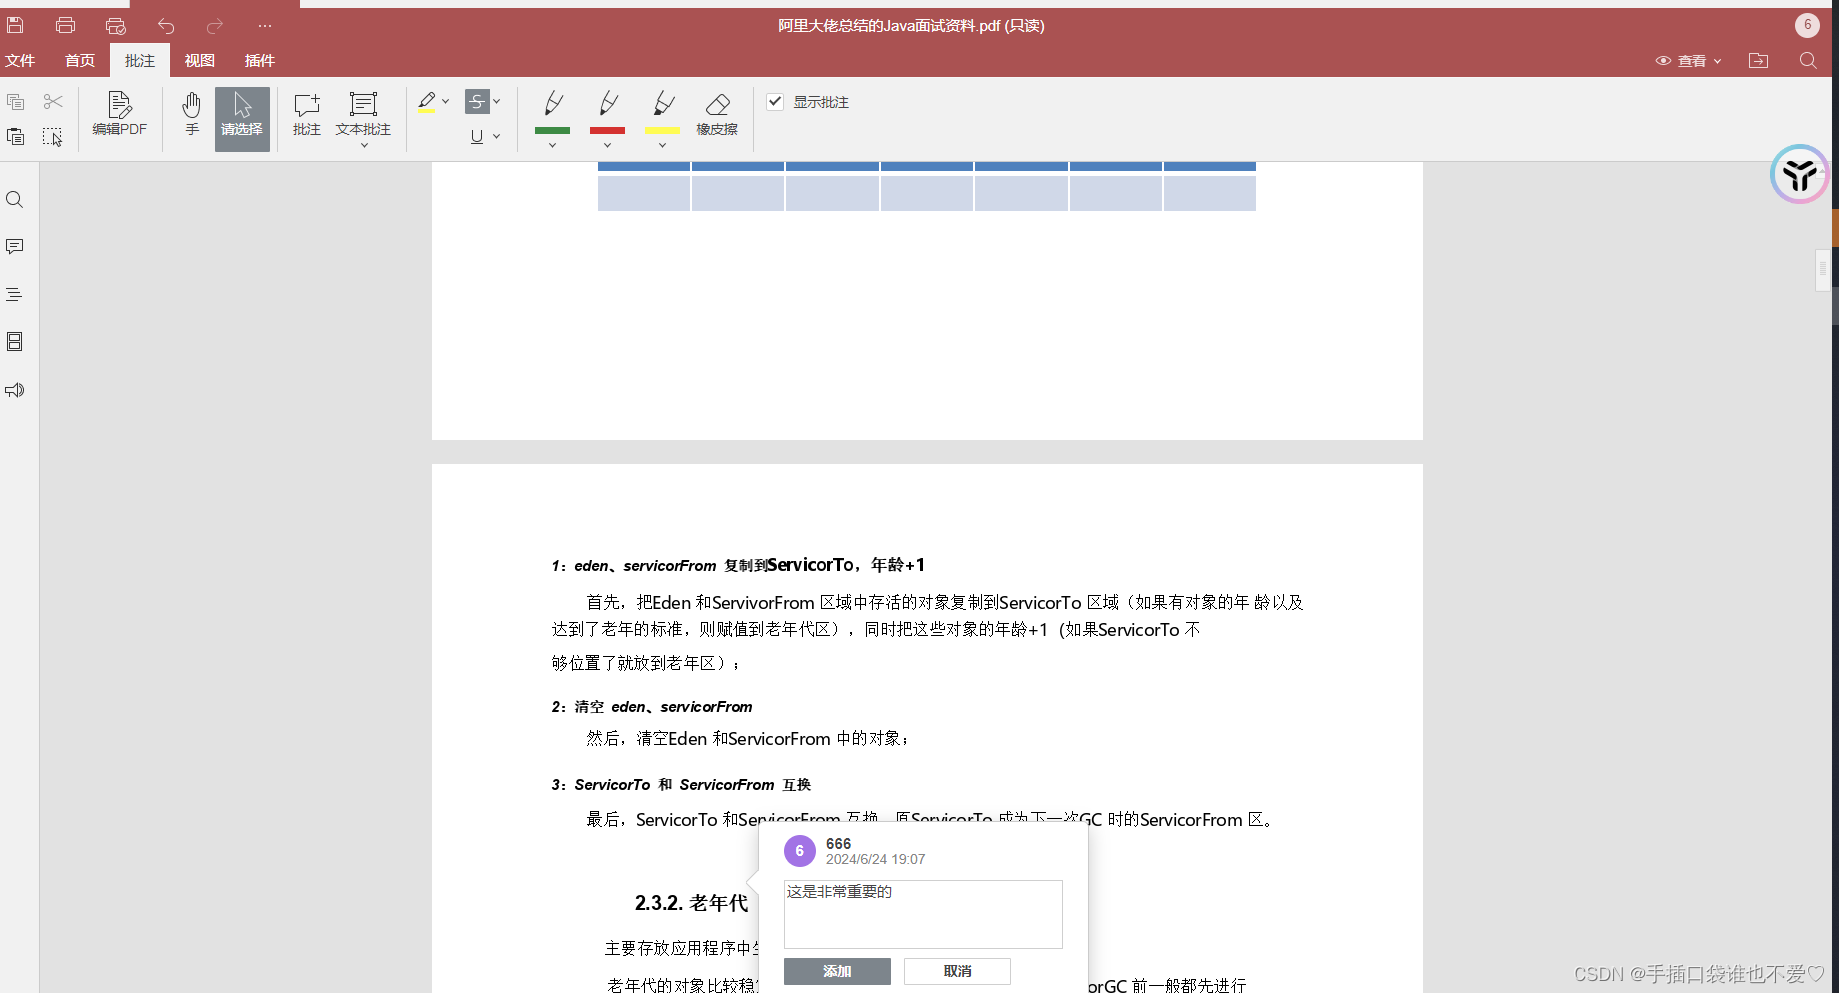Open the print preview icon
Viewport: 1839px width, 993px height.
pos(116,26)
